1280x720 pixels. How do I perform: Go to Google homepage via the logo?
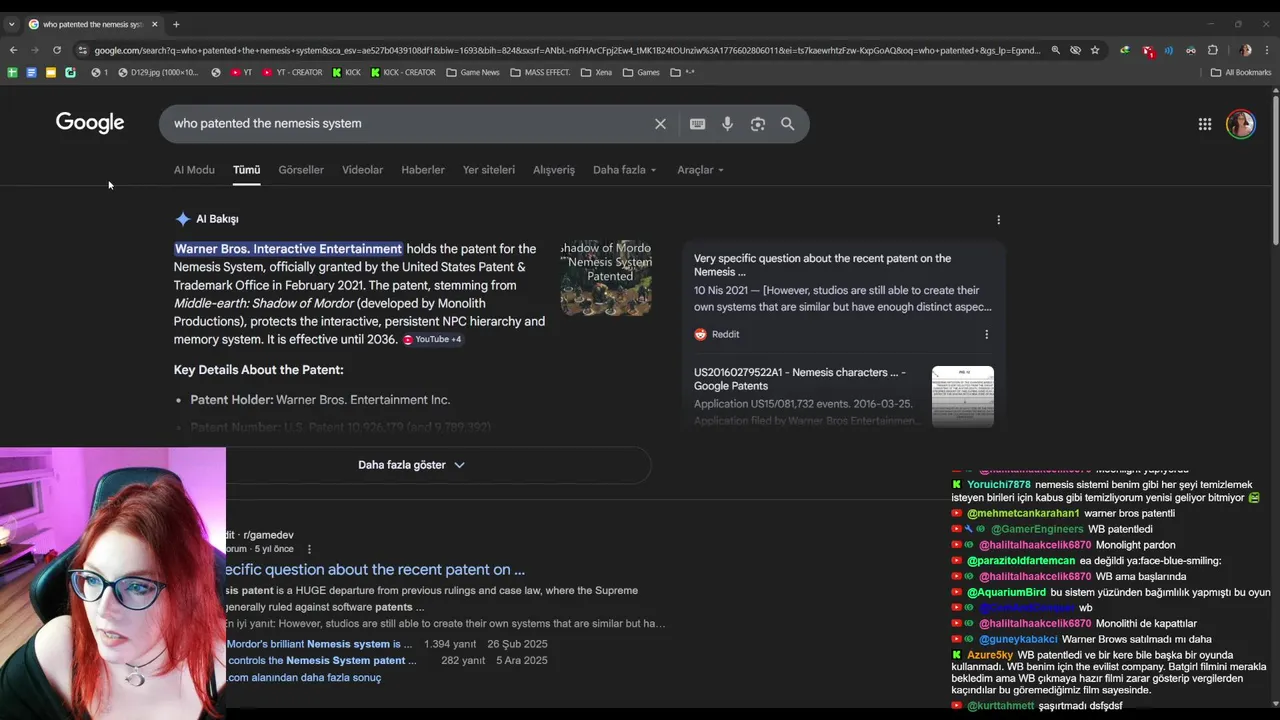[x=90, y=123]
